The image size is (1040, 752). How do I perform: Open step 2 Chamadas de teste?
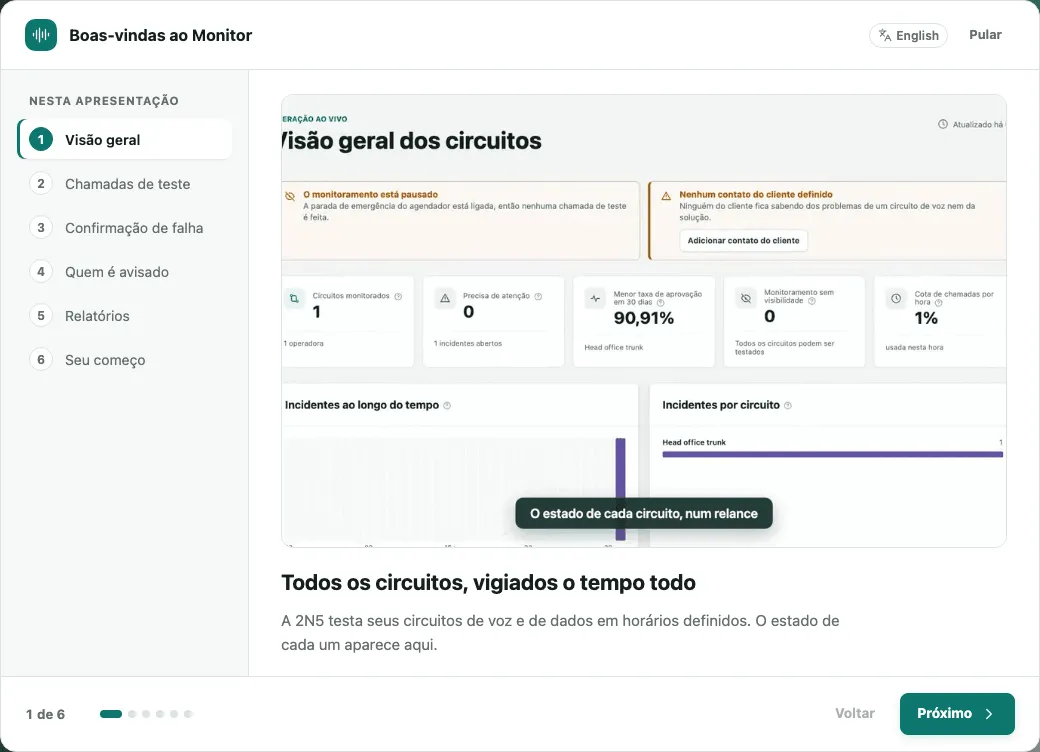125,184
